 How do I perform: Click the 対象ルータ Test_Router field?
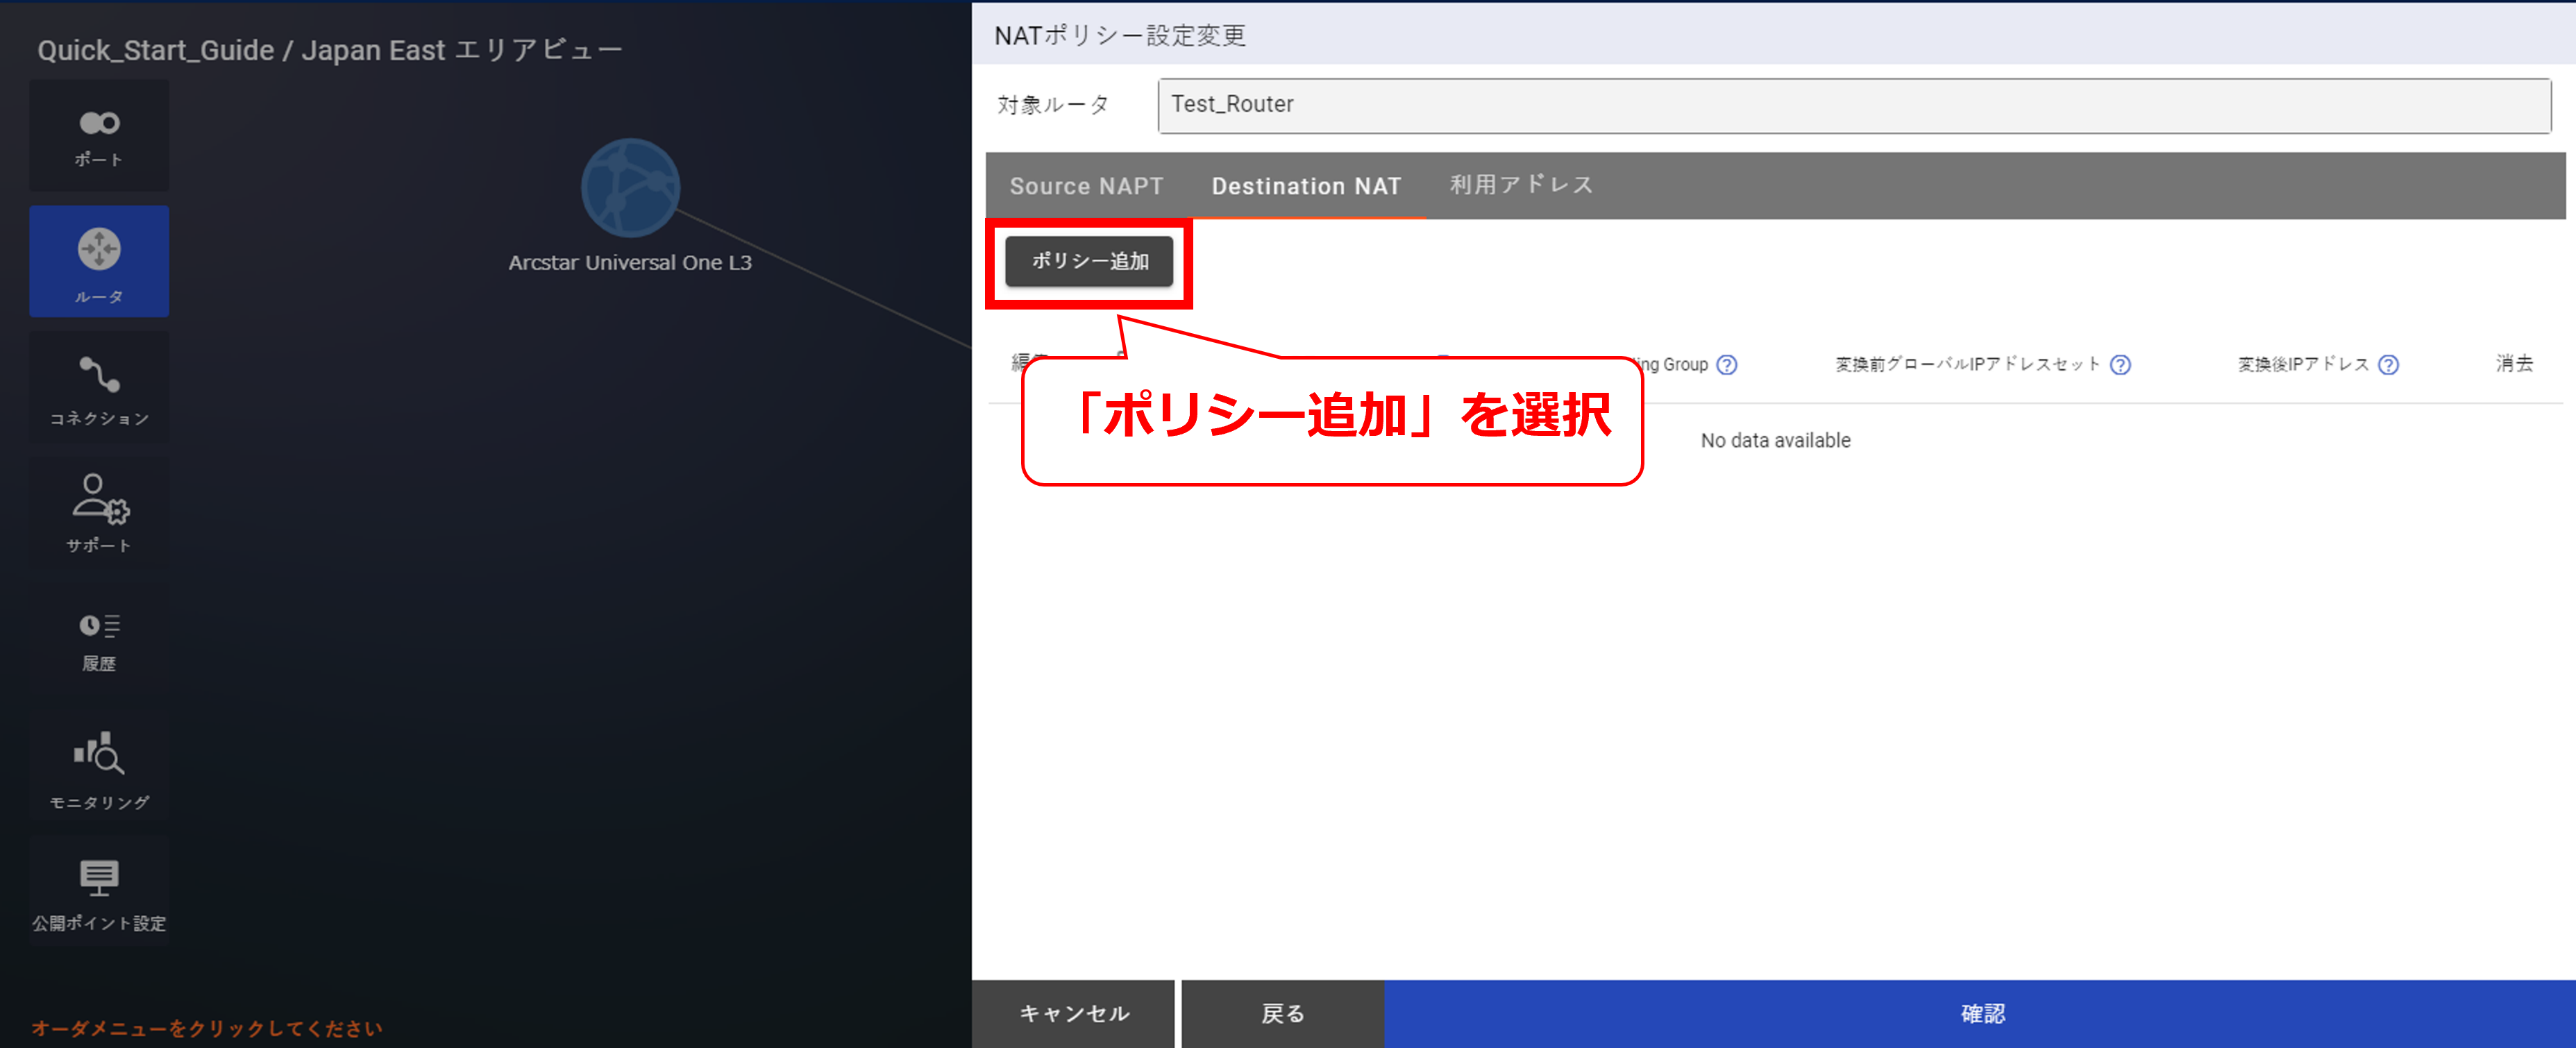1854,105
